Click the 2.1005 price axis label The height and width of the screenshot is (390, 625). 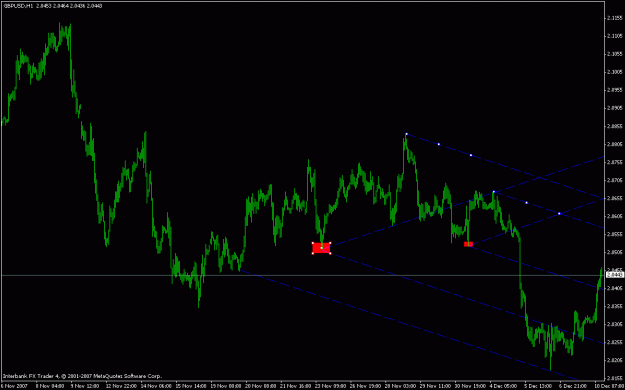click(x=614, y=72)
